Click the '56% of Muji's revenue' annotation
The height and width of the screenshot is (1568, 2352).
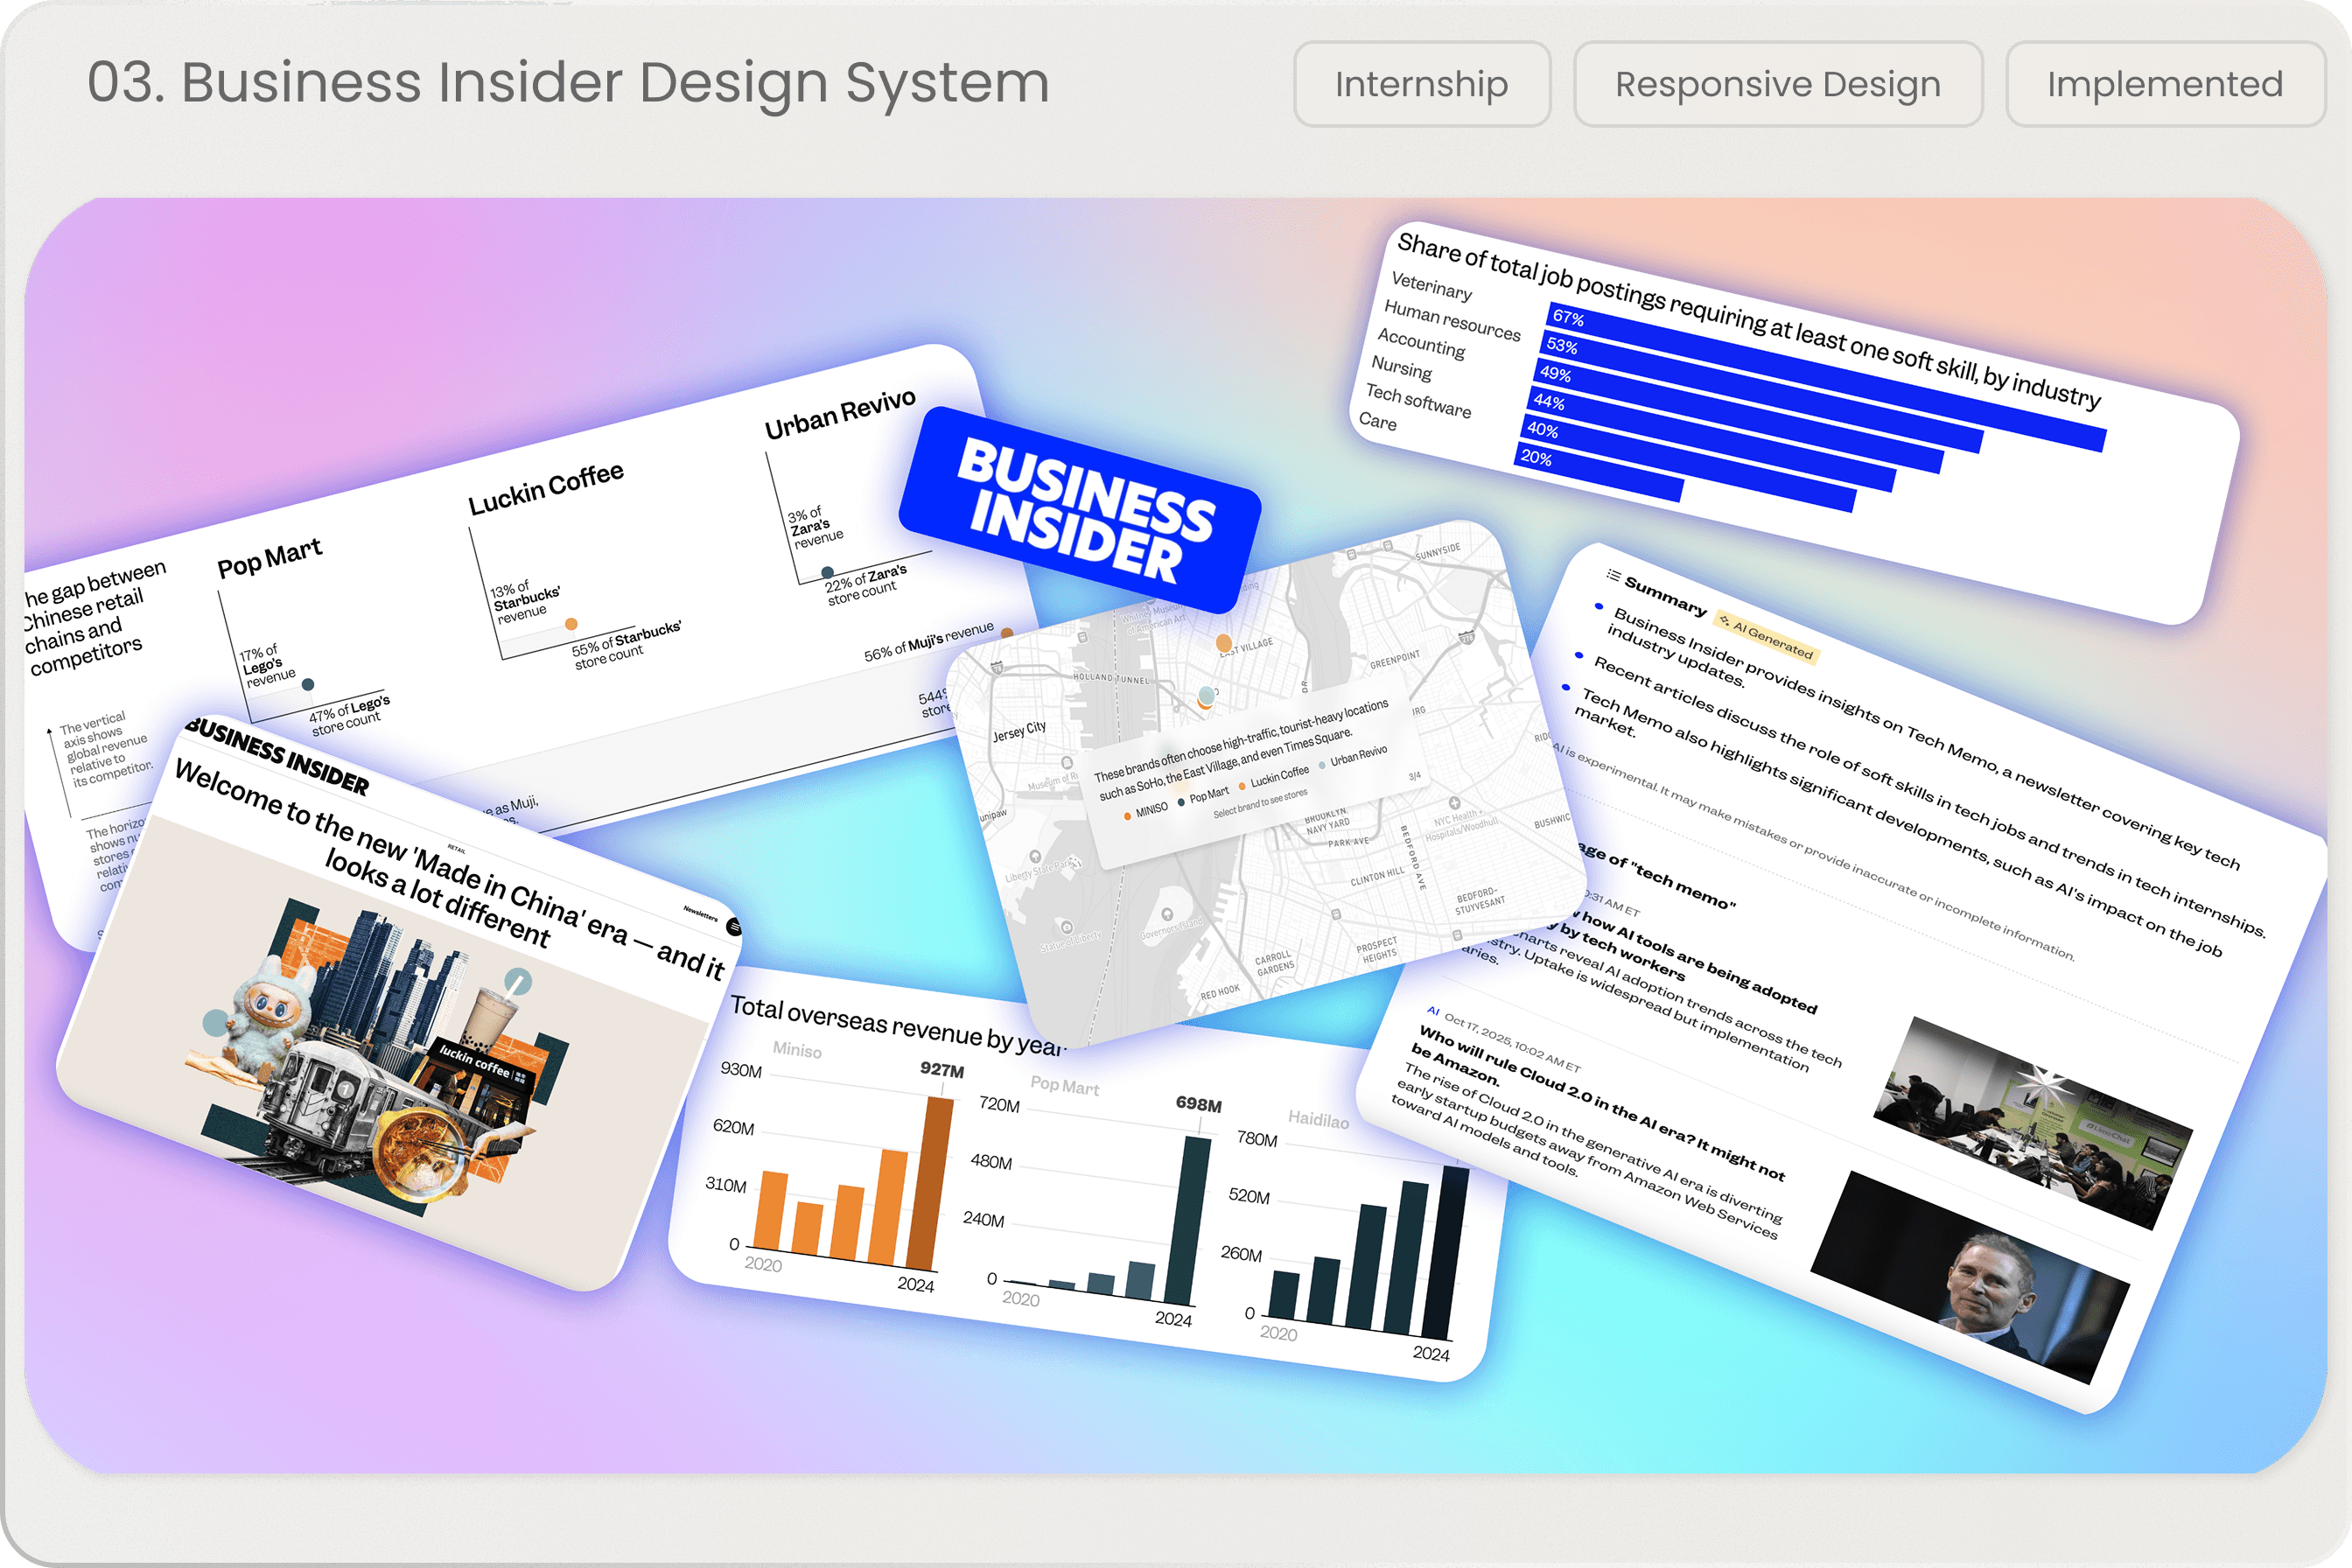tap(929, 641)
